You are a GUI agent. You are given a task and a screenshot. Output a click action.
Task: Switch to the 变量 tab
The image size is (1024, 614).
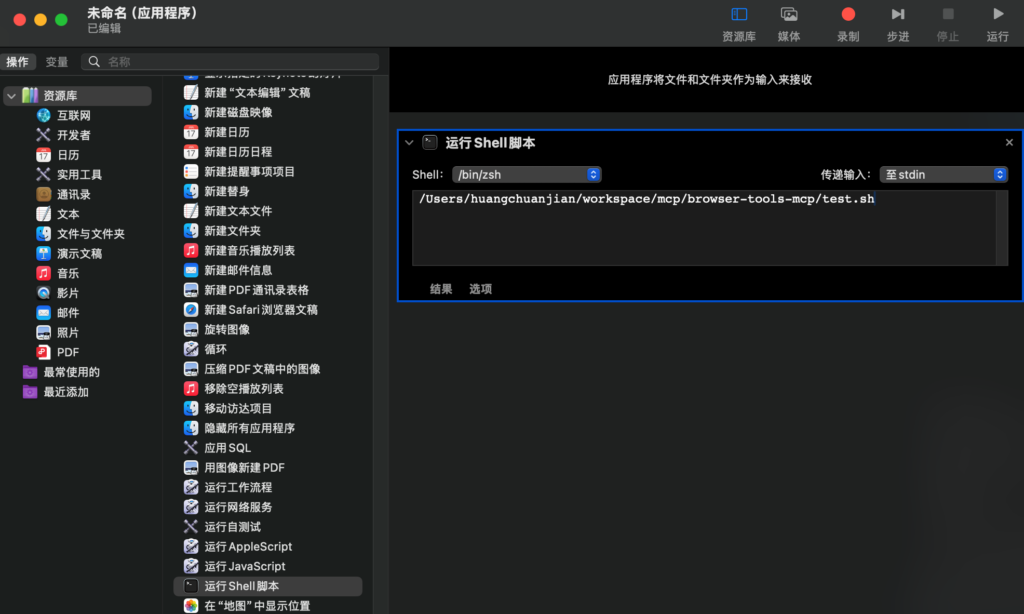coord(57,61)
